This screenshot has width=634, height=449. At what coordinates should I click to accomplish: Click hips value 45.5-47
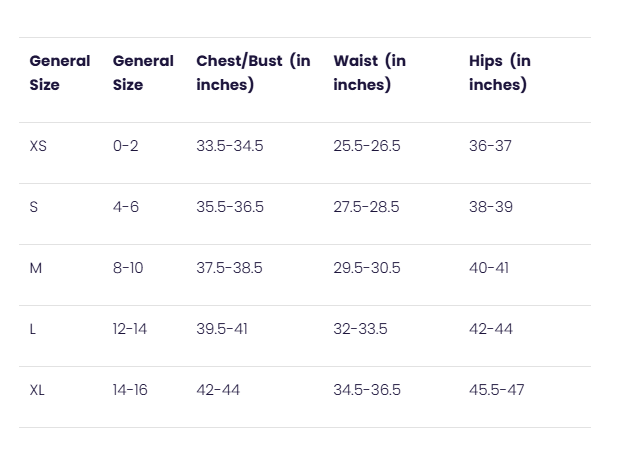[497, 390]
